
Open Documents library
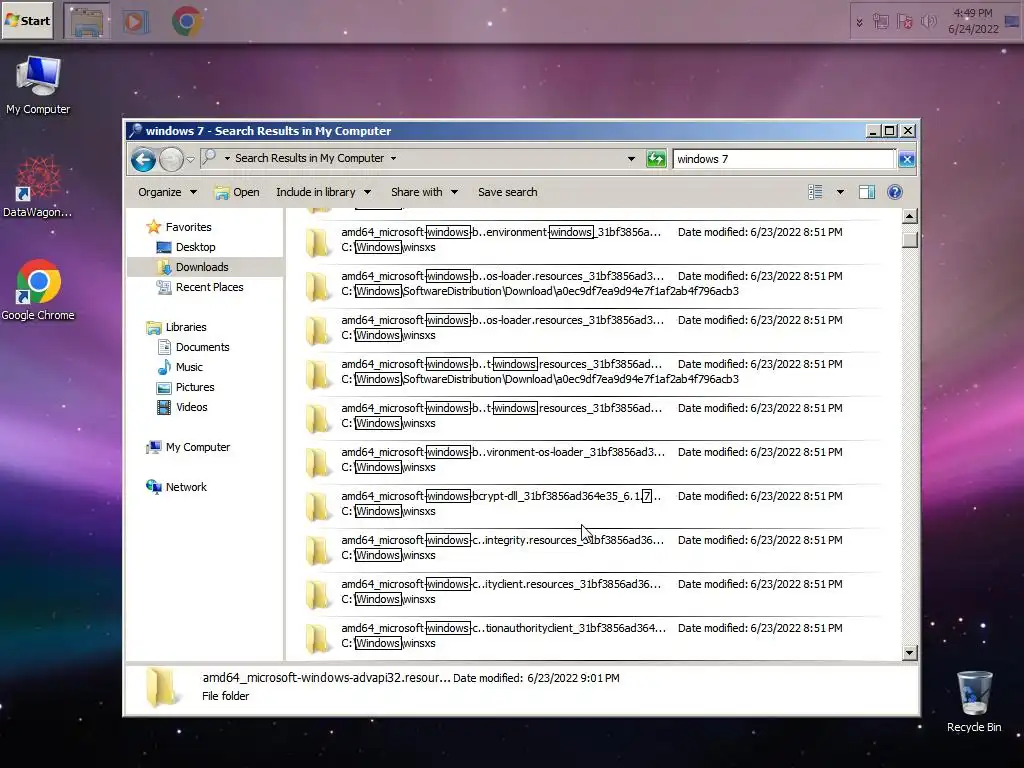[202, 347]
